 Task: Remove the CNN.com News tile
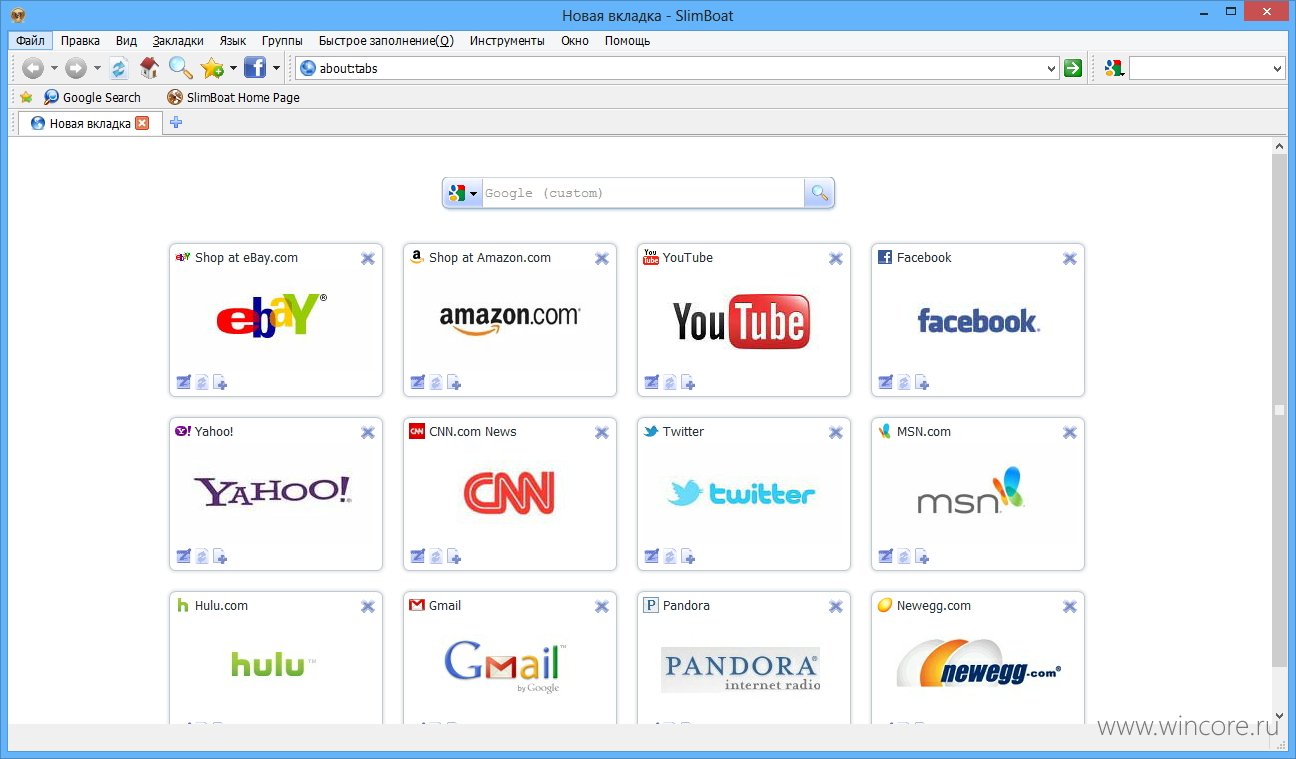pyautogui.click(x=602, y=432)
